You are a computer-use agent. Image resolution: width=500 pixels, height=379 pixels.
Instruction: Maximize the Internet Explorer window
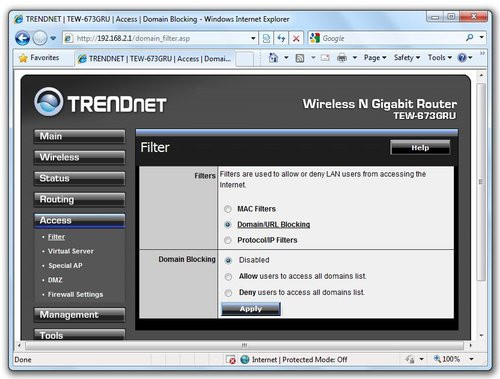(451, 17)
